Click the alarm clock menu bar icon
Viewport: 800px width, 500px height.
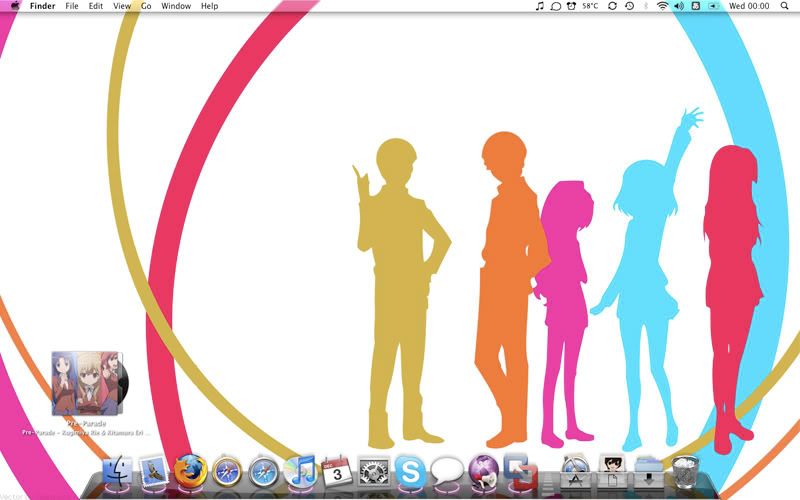tap(571, 6)
